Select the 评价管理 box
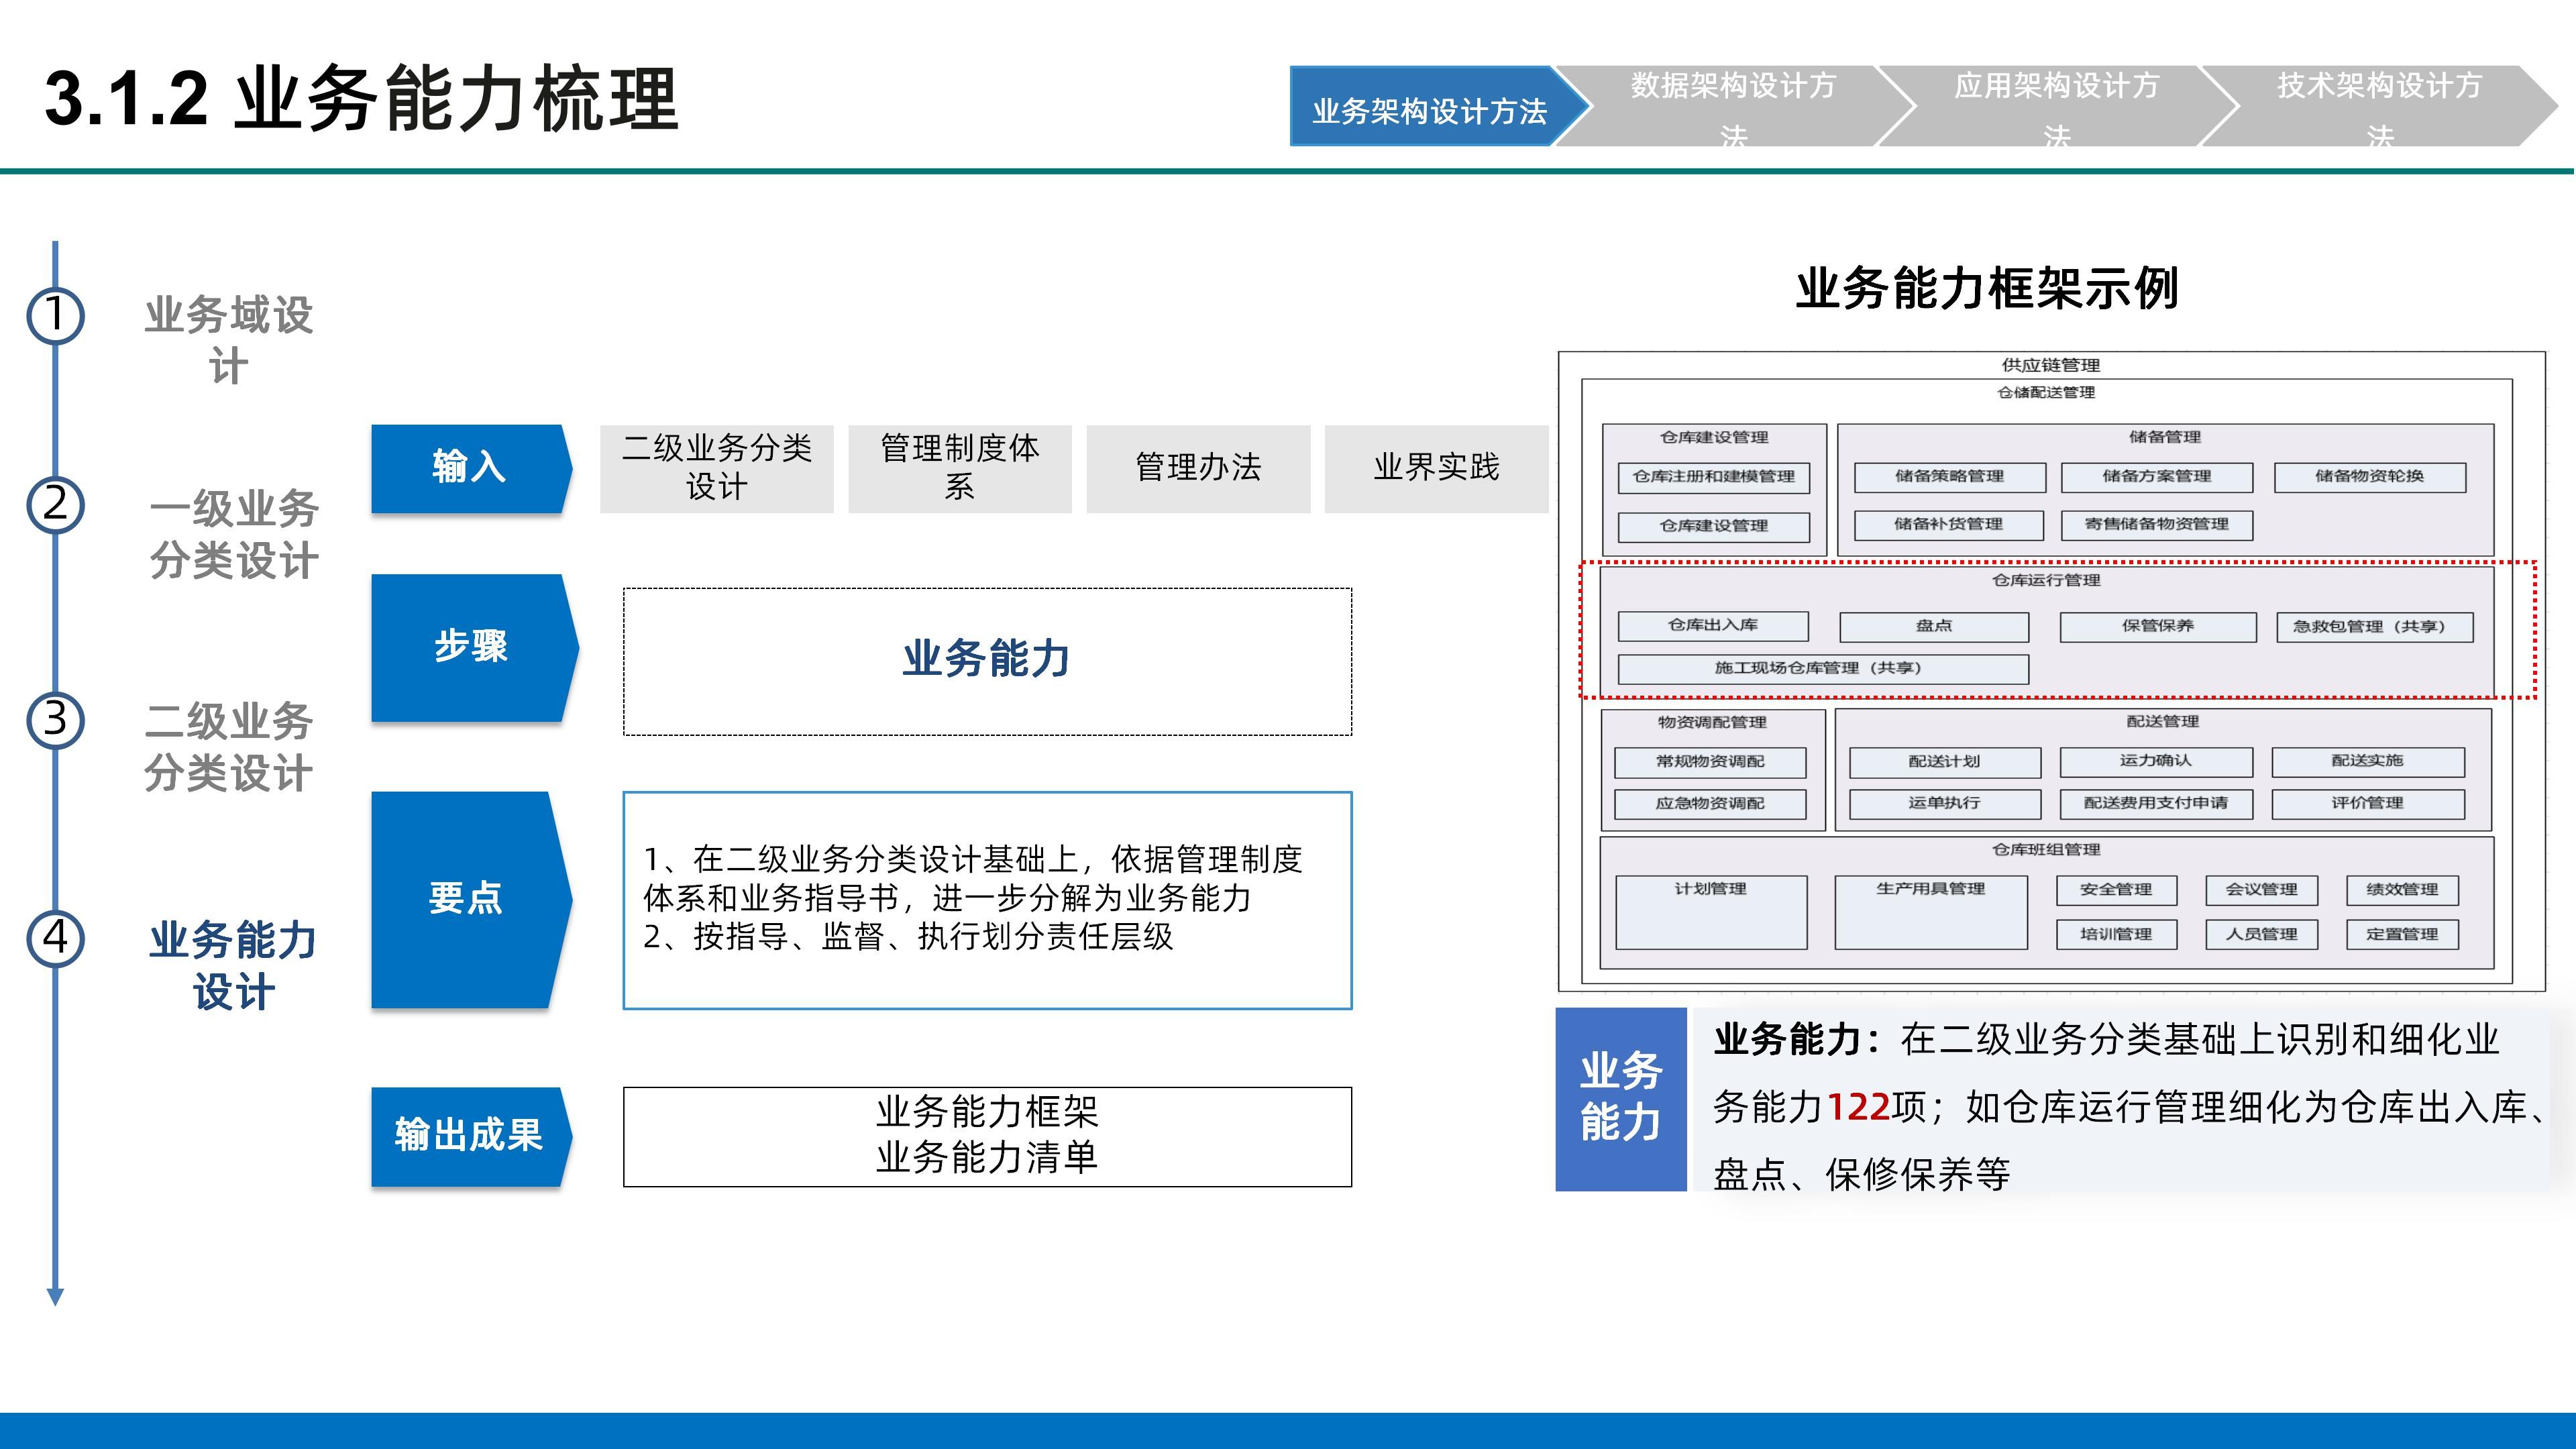This screenshot has width=2576, height=1449. click(2368, 804)
